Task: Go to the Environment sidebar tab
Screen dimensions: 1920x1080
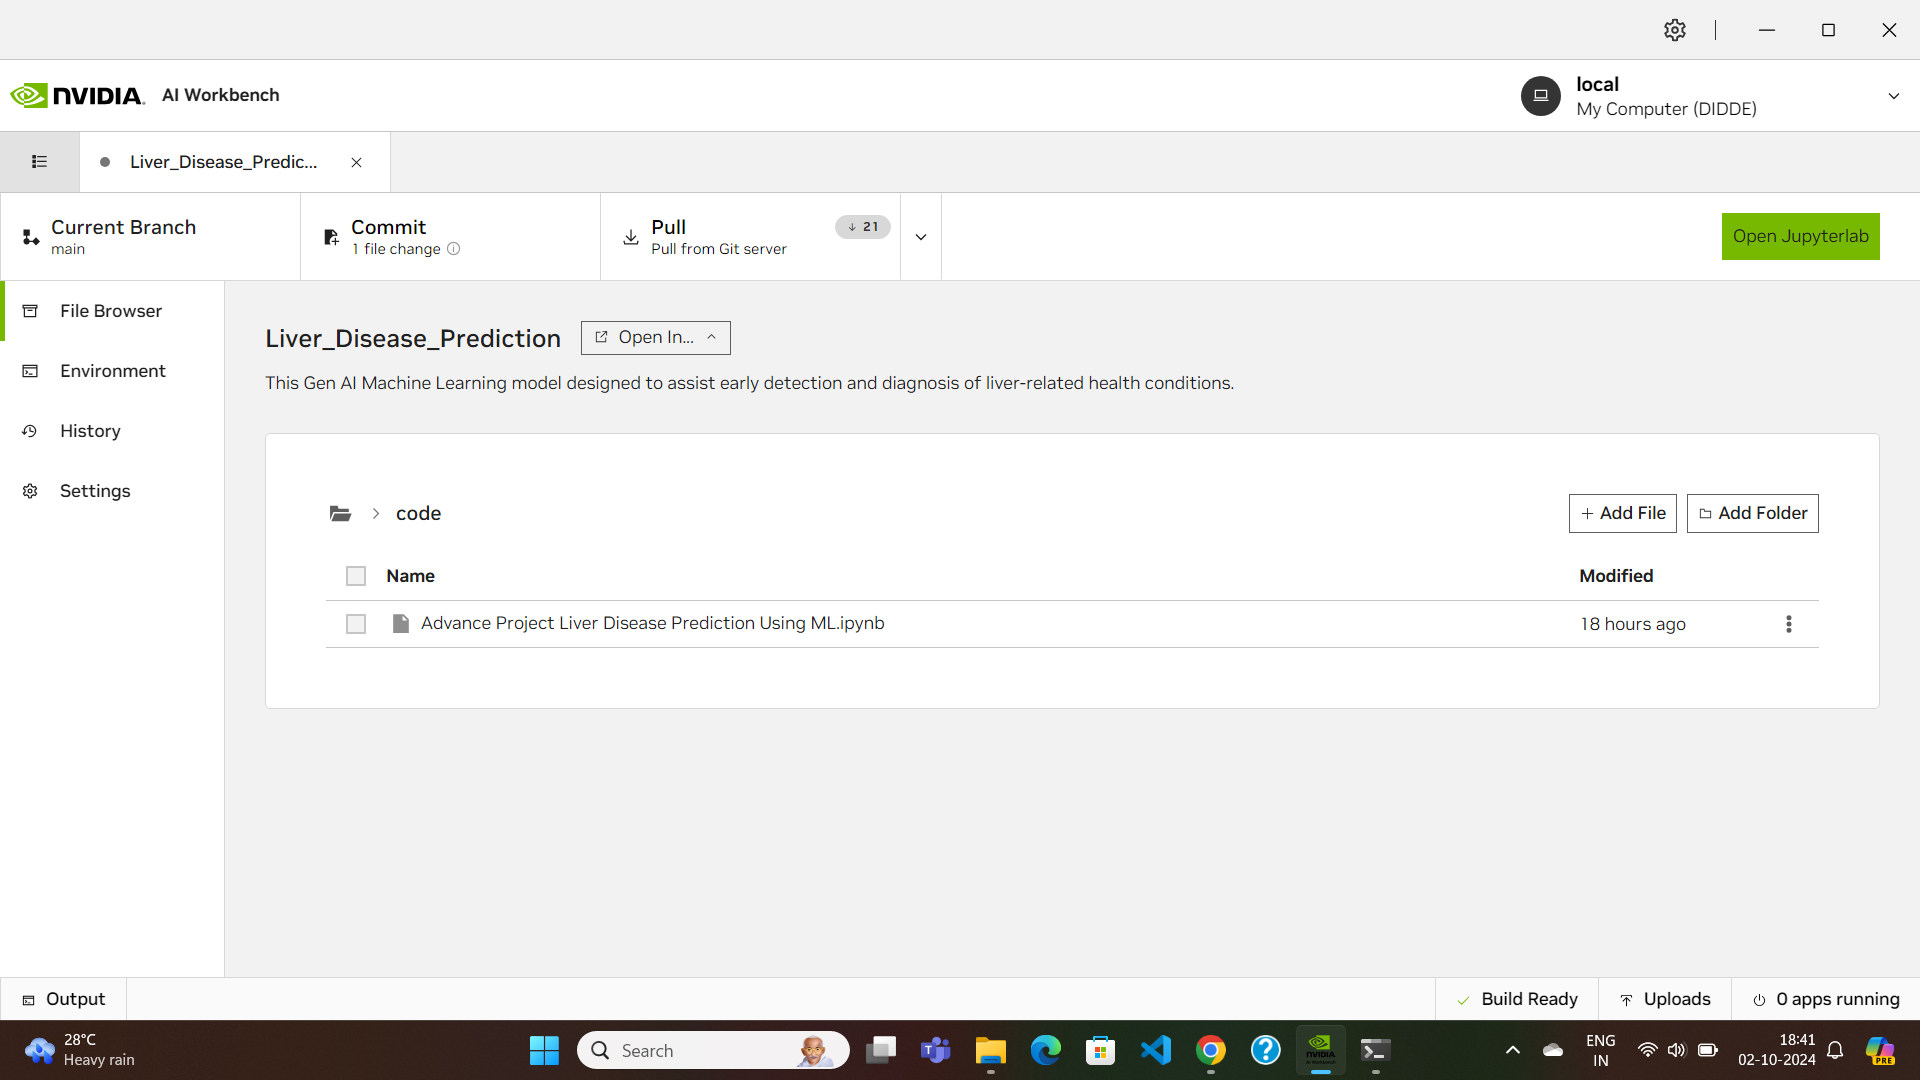Action: tap(112, 371)
